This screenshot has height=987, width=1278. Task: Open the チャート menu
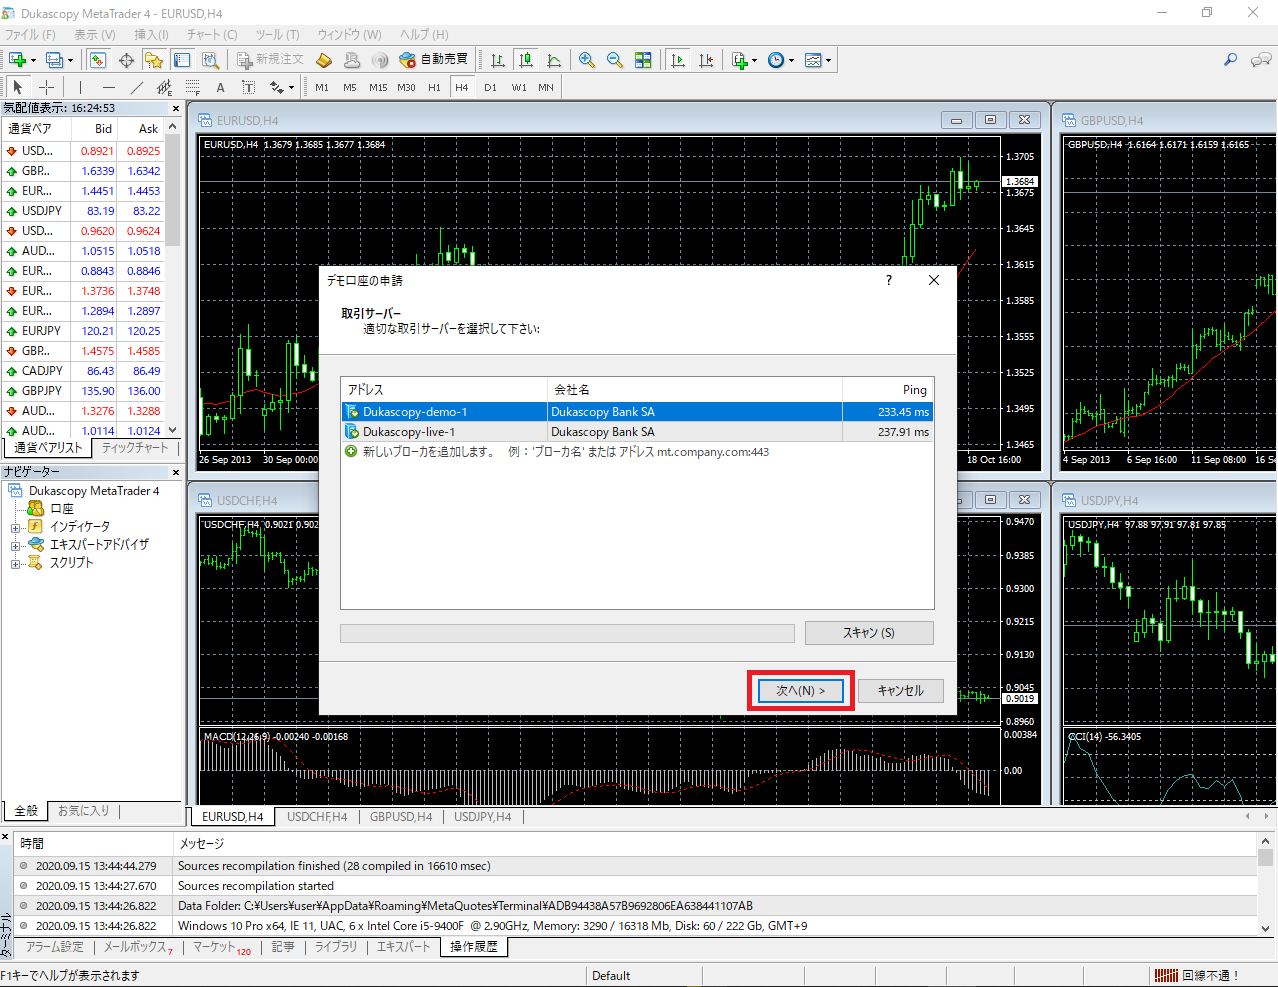tap(211, 34)
